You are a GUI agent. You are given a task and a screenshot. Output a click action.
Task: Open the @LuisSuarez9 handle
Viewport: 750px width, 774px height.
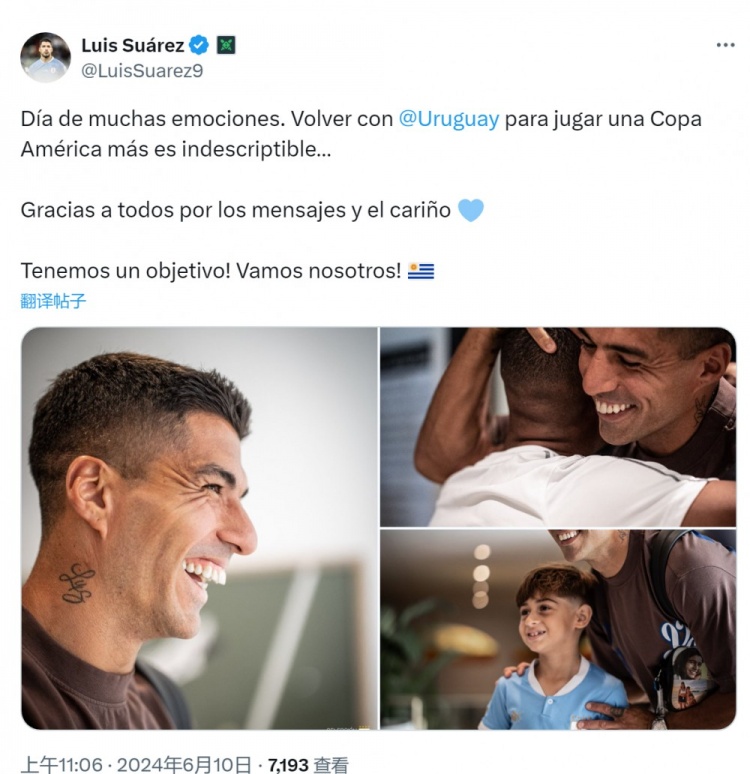pos(142,71)
